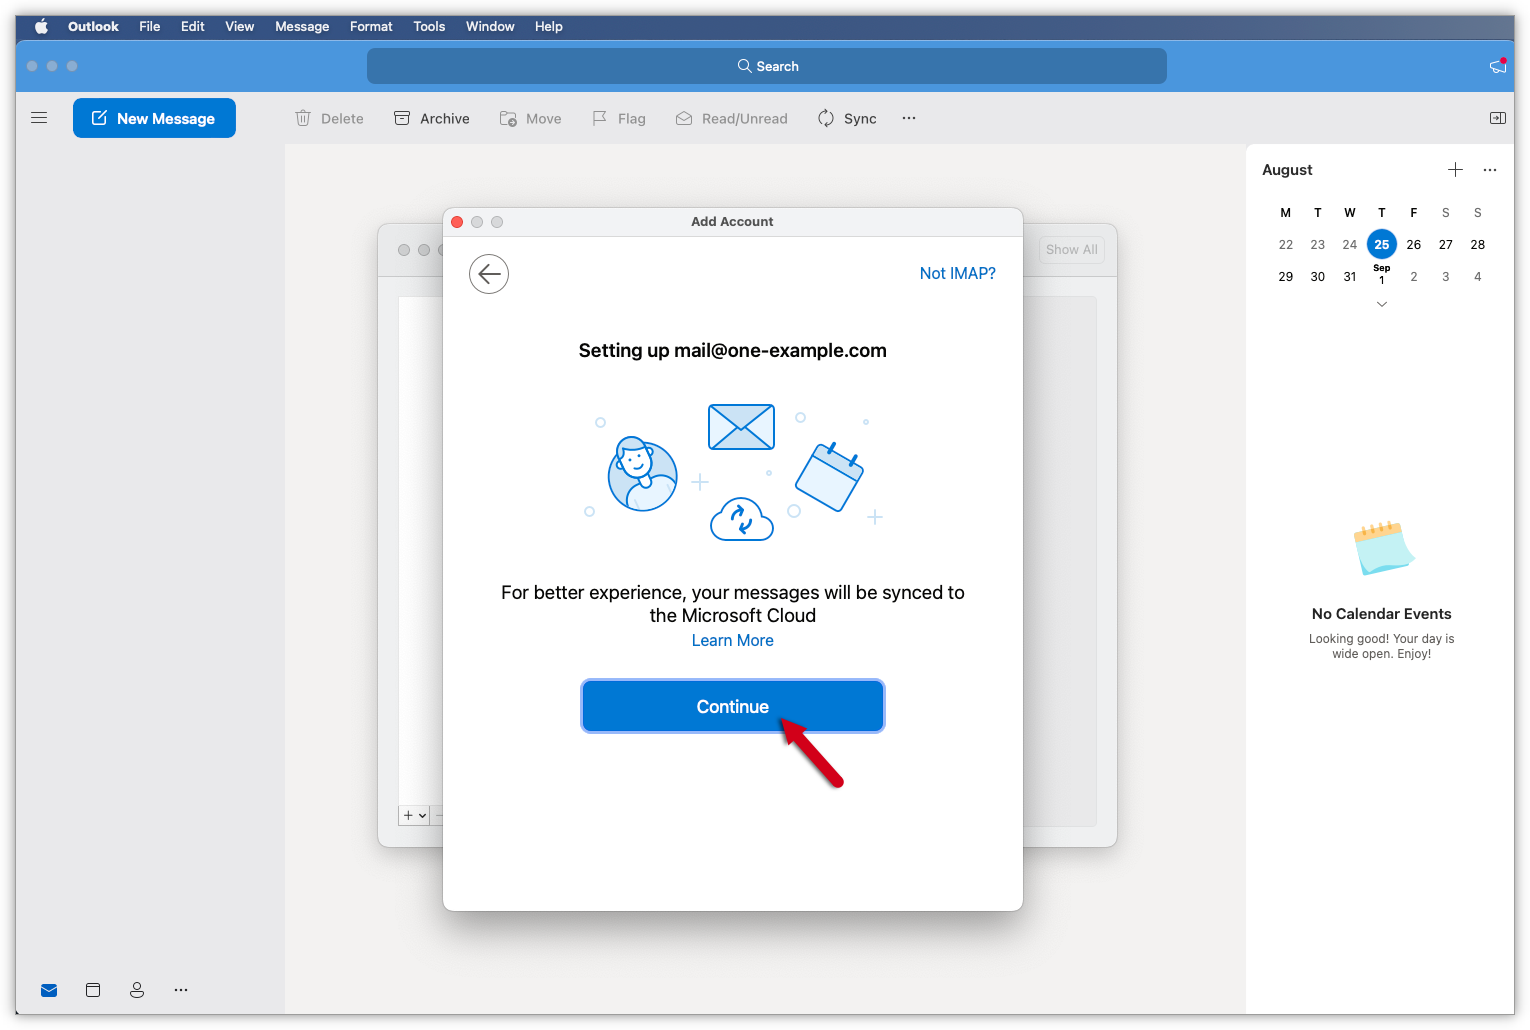Open the People contacts icon
This screenshot has height=1030, width=1530.
137,990
